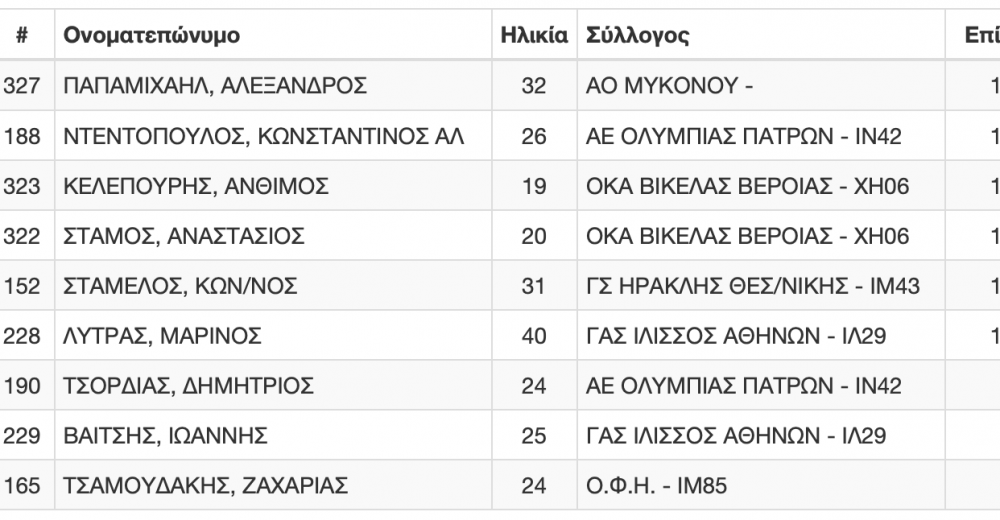Click the # column header

pyautogui.click(x=22, y=35)
